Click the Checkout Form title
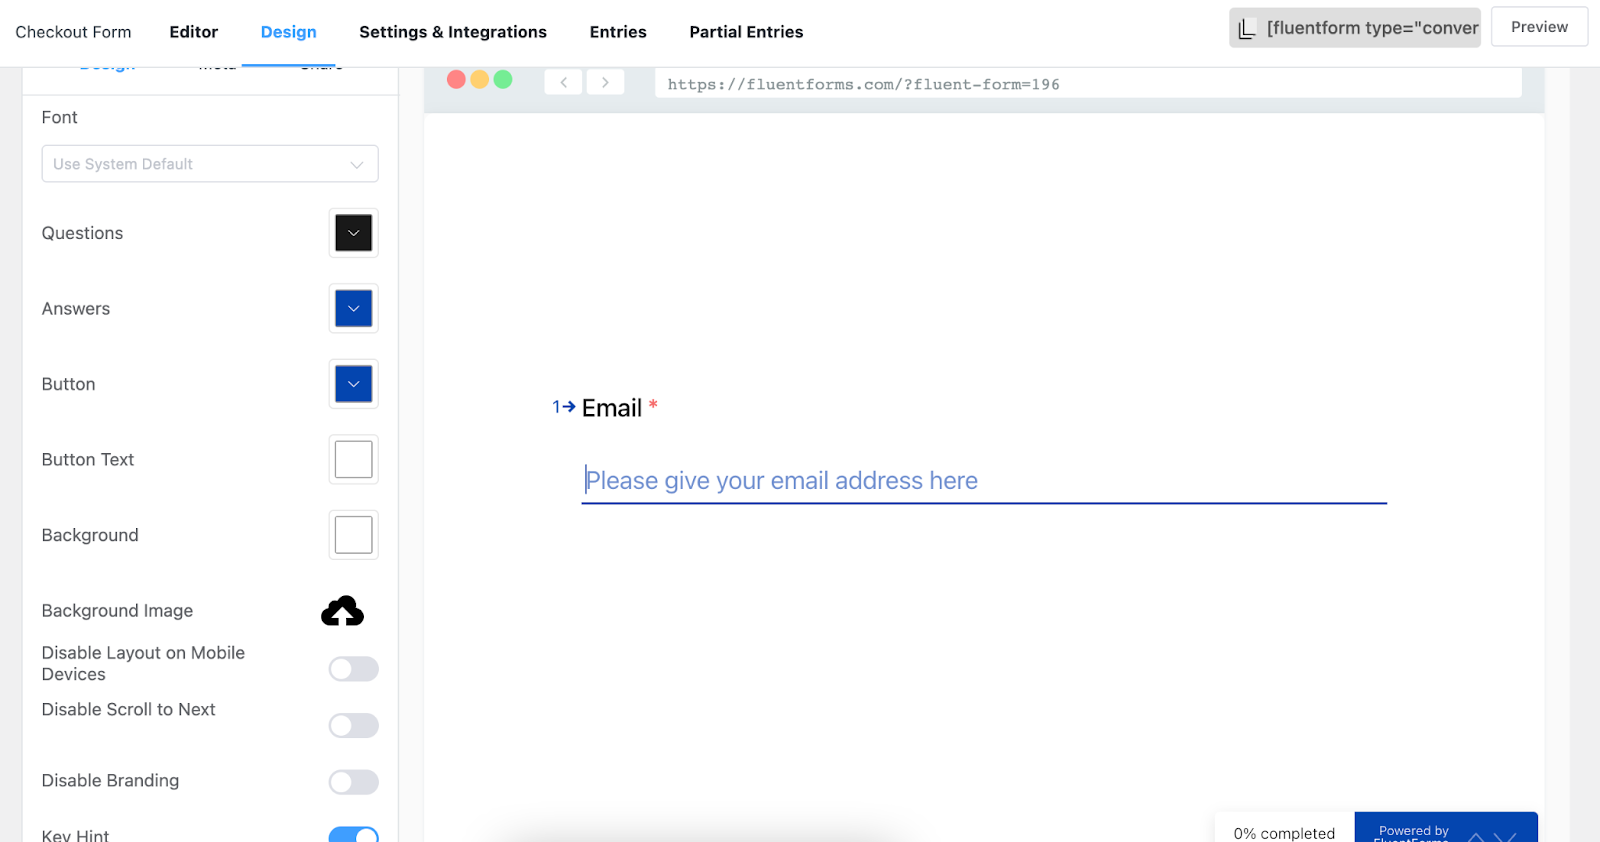Viewport: 1600px width, 842px height. point(73,32)
